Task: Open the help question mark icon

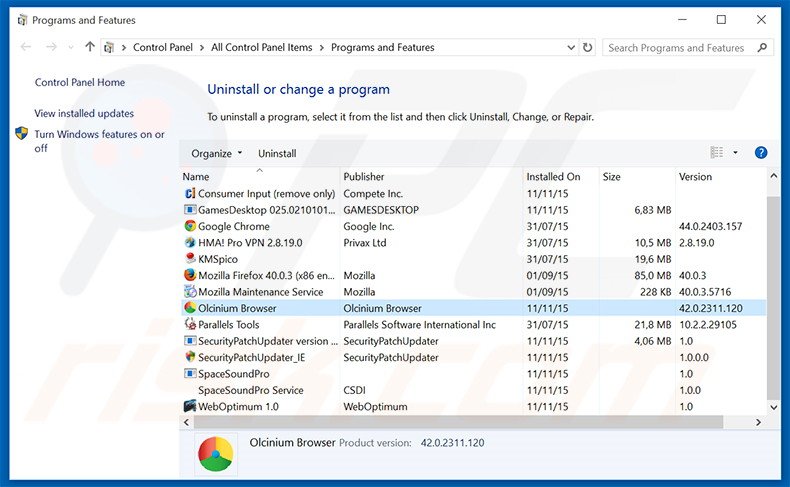Action: (x=761, y=153)
